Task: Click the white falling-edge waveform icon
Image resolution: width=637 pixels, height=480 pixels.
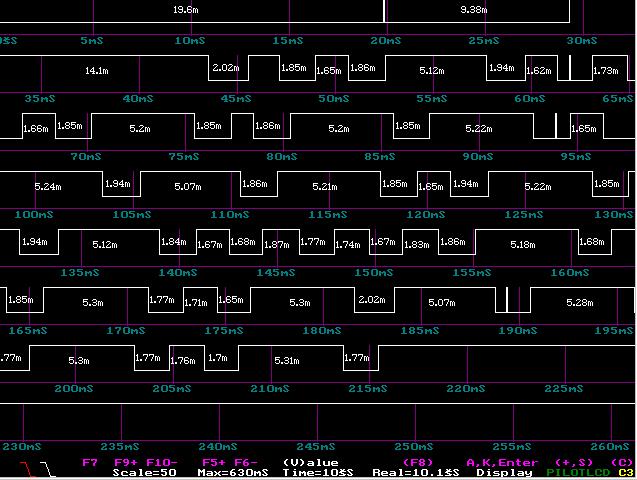Action: pyautogui.click(x=48, y=469)
